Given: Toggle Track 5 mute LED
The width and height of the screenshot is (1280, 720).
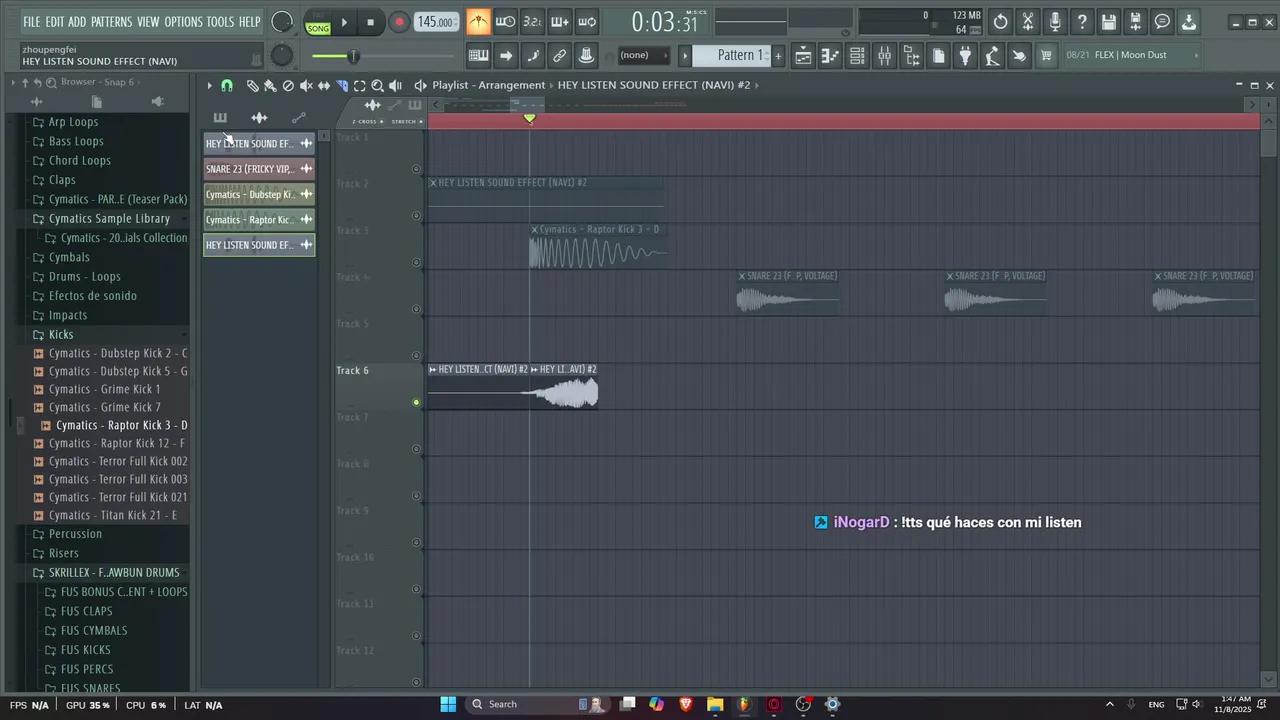Looking at the screenshot, I should (x=416, y=356).
